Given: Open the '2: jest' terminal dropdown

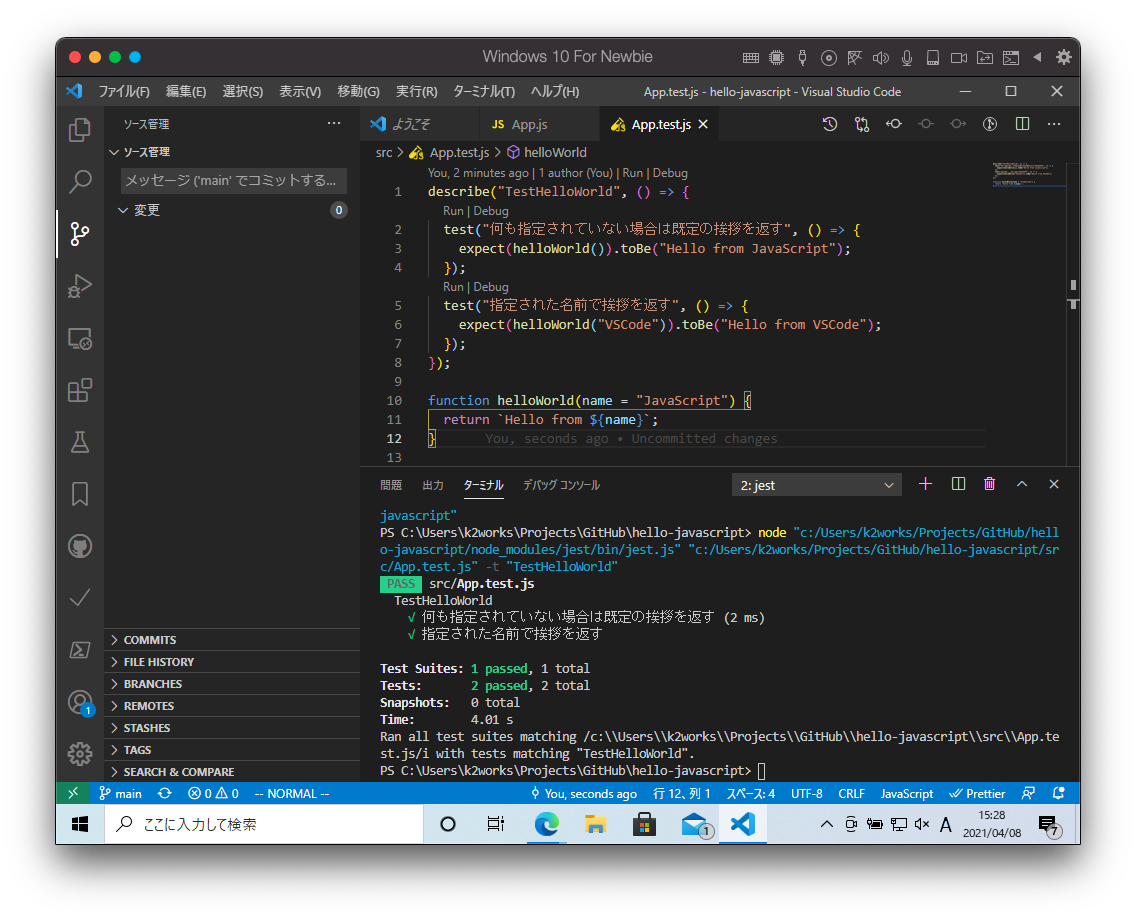Looking at the screenshot, I should pyautogui.click(x=816, y=485).
